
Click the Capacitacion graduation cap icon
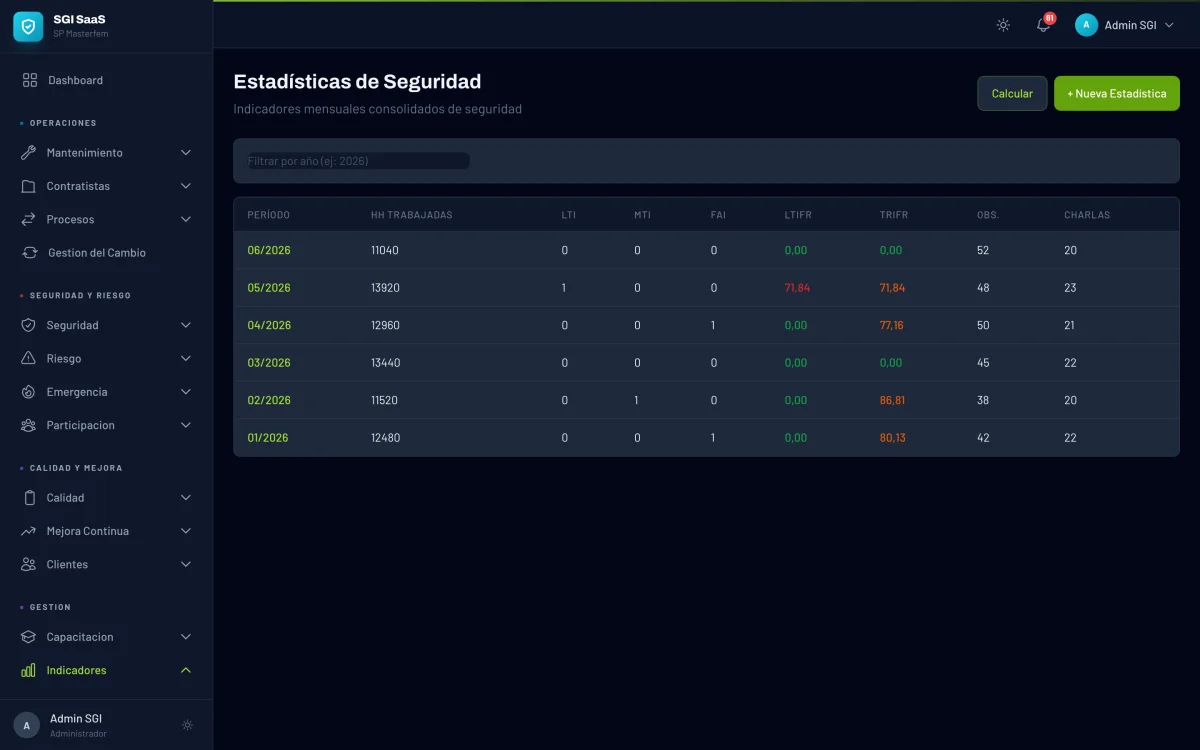[28, 637]
